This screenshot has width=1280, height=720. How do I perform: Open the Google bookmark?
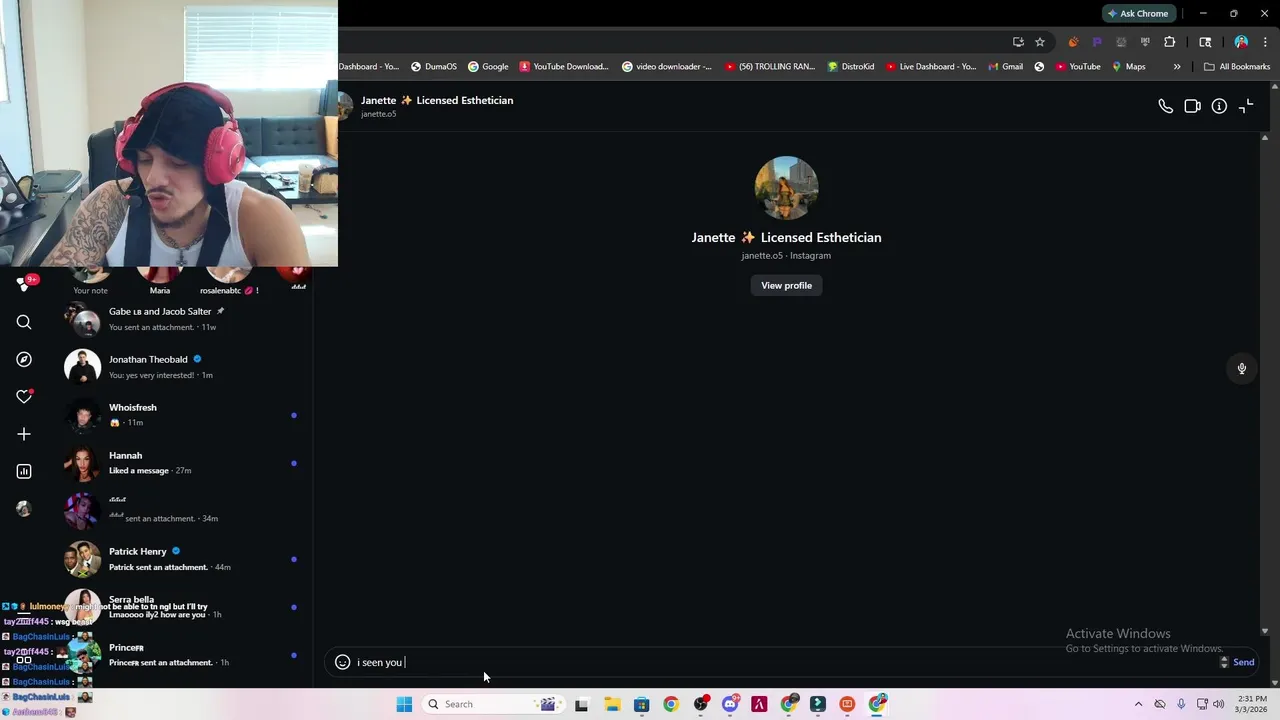[x=488, y=67]
